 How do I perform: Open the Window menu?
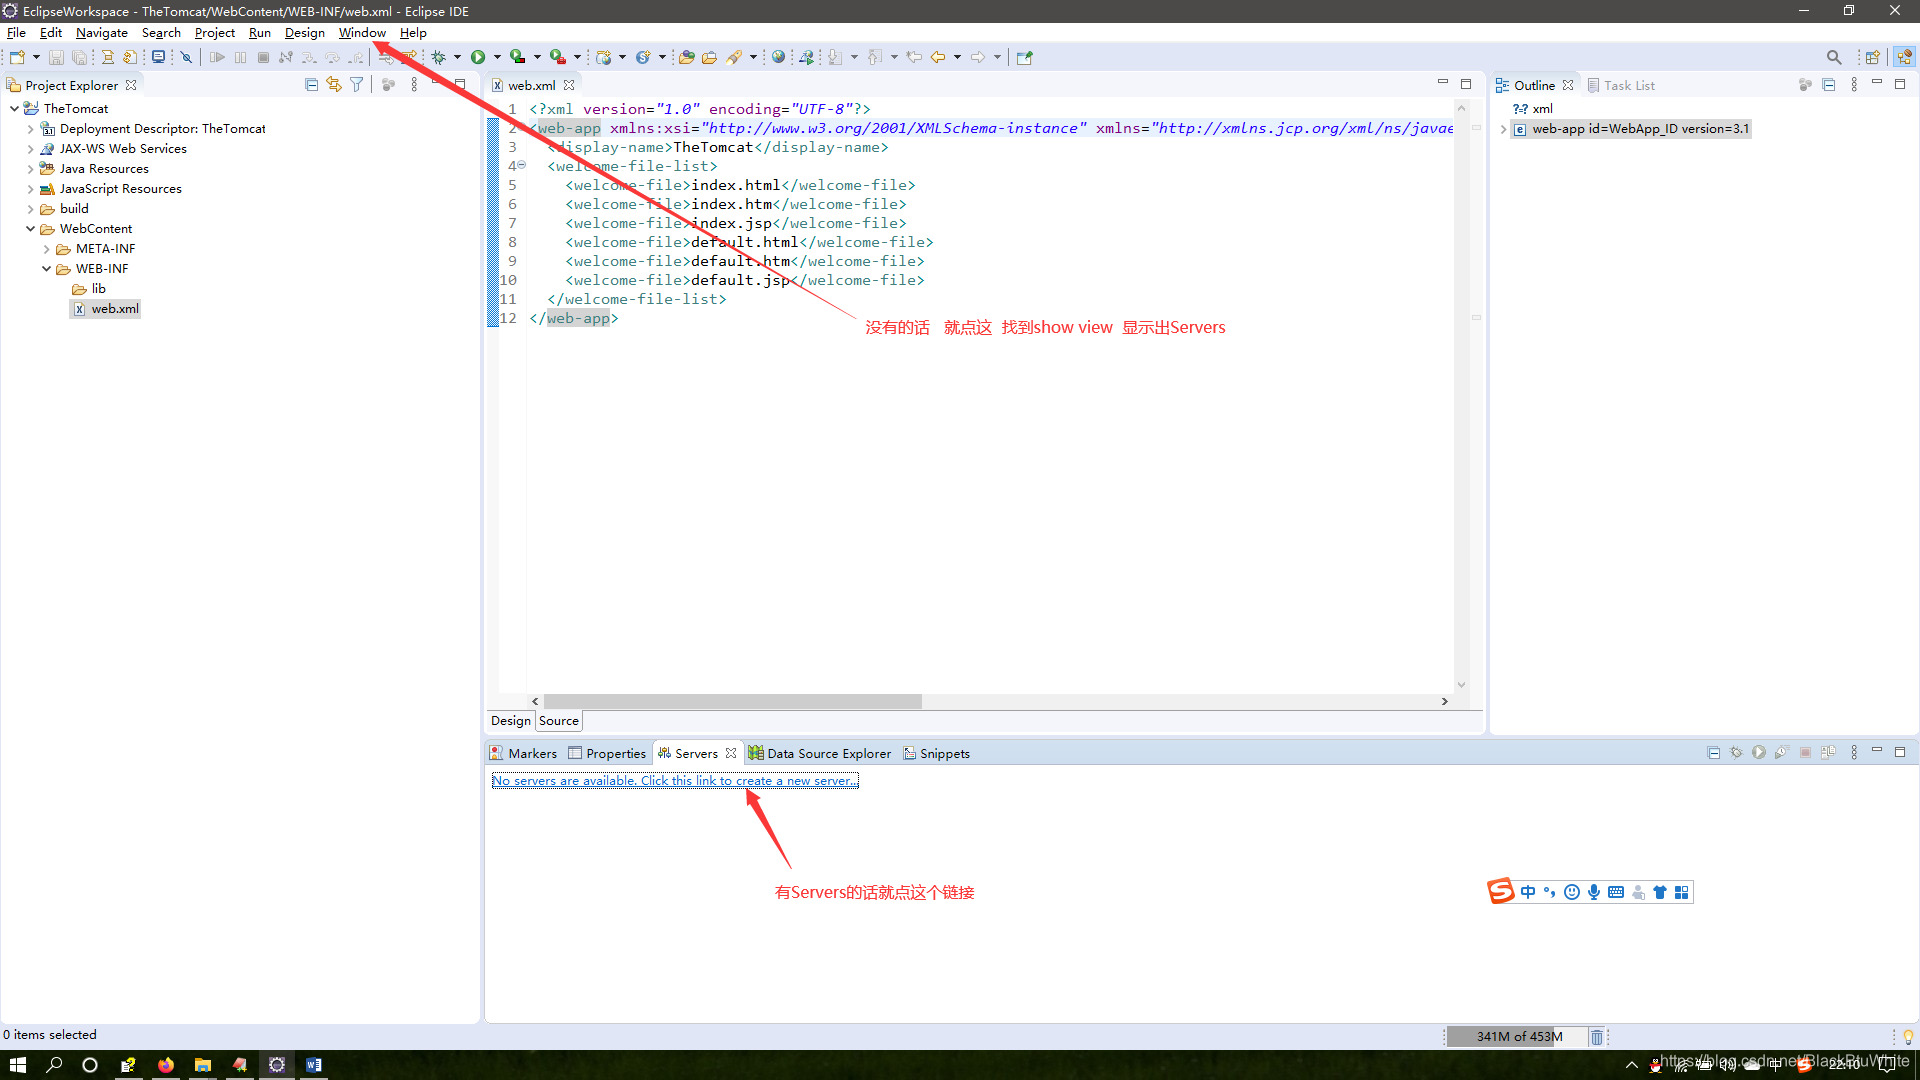(362, 32)
